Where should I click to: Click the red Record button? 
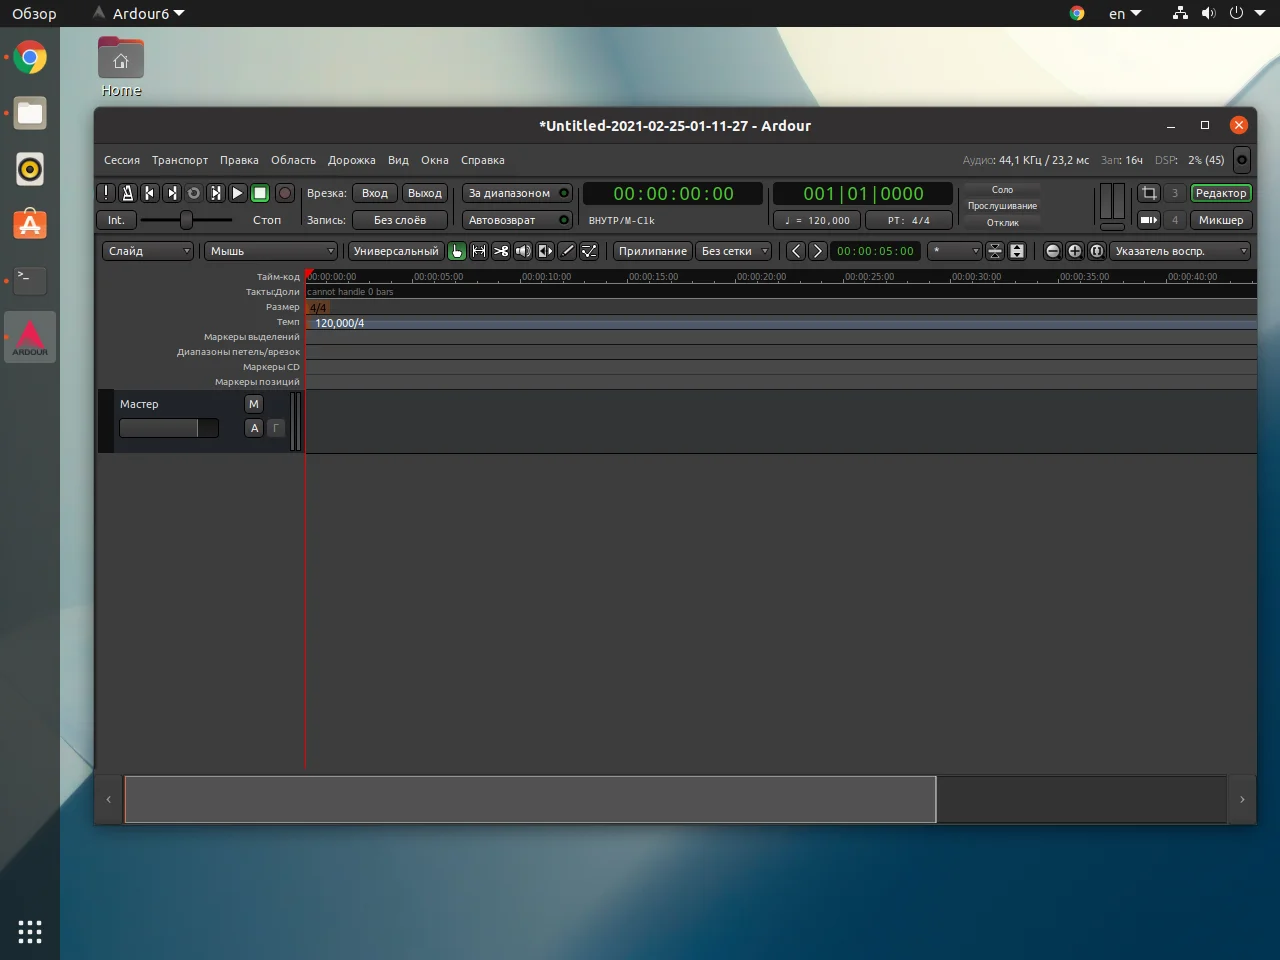285,193
